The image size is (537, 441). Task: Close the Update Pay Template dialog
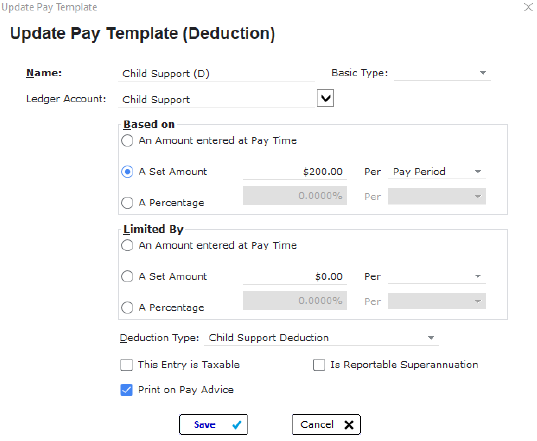point(528,7)
